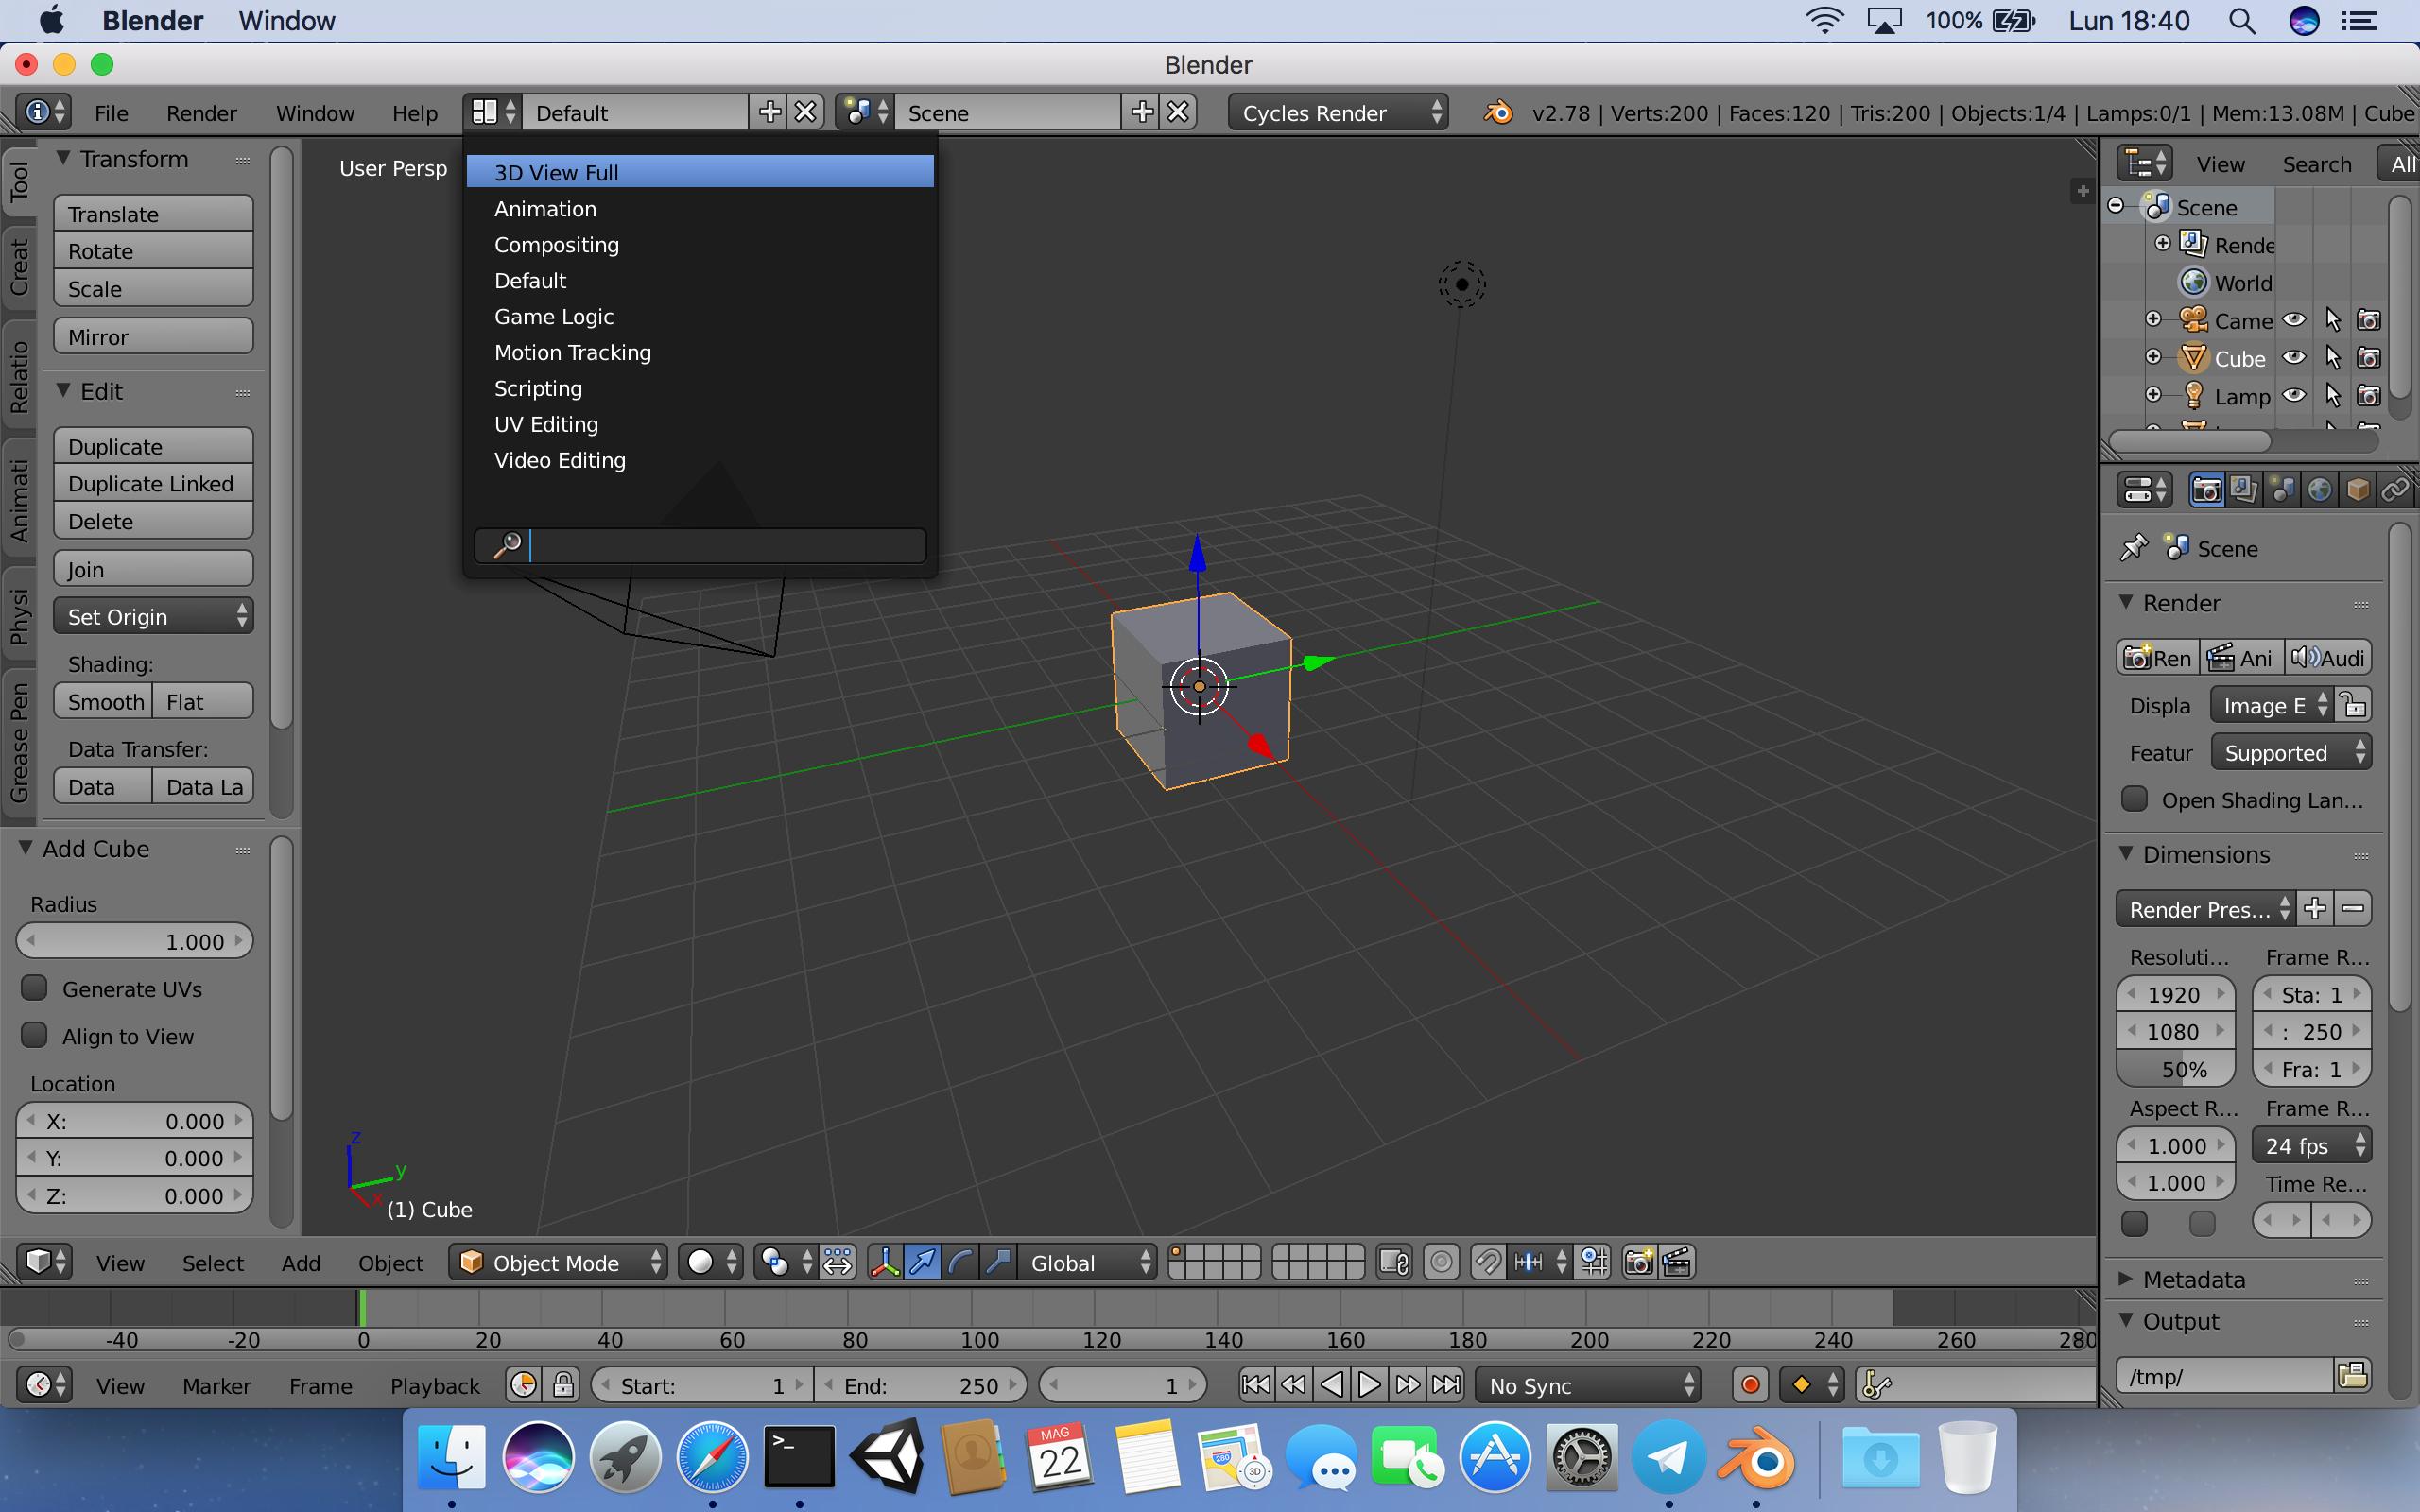Click the Smooth shading button
Image resolution: width=2420 pixels, height=1512 pixels.
[103, 701]
